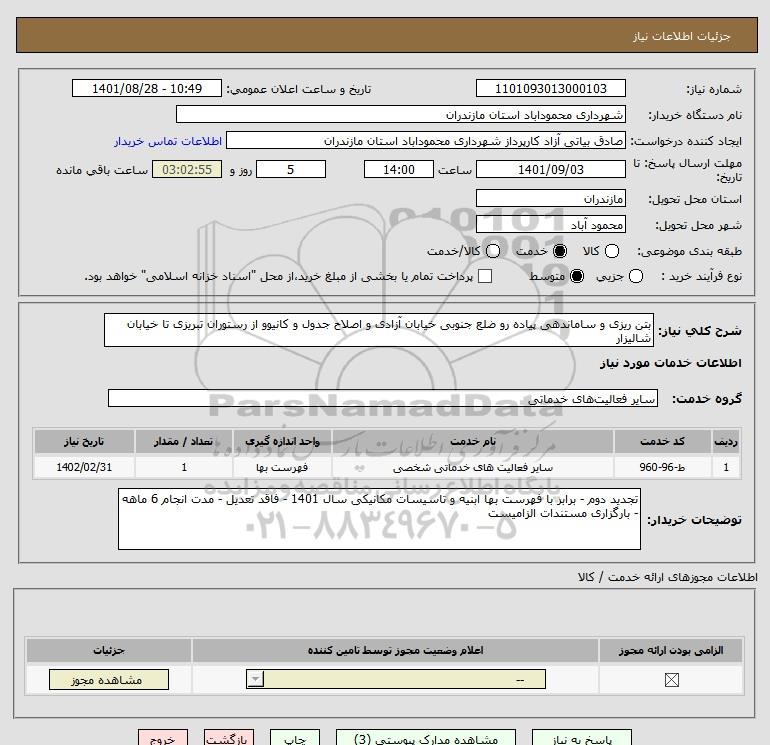
Task: Select the کالا radio button
Action: [x=612, y=251]
